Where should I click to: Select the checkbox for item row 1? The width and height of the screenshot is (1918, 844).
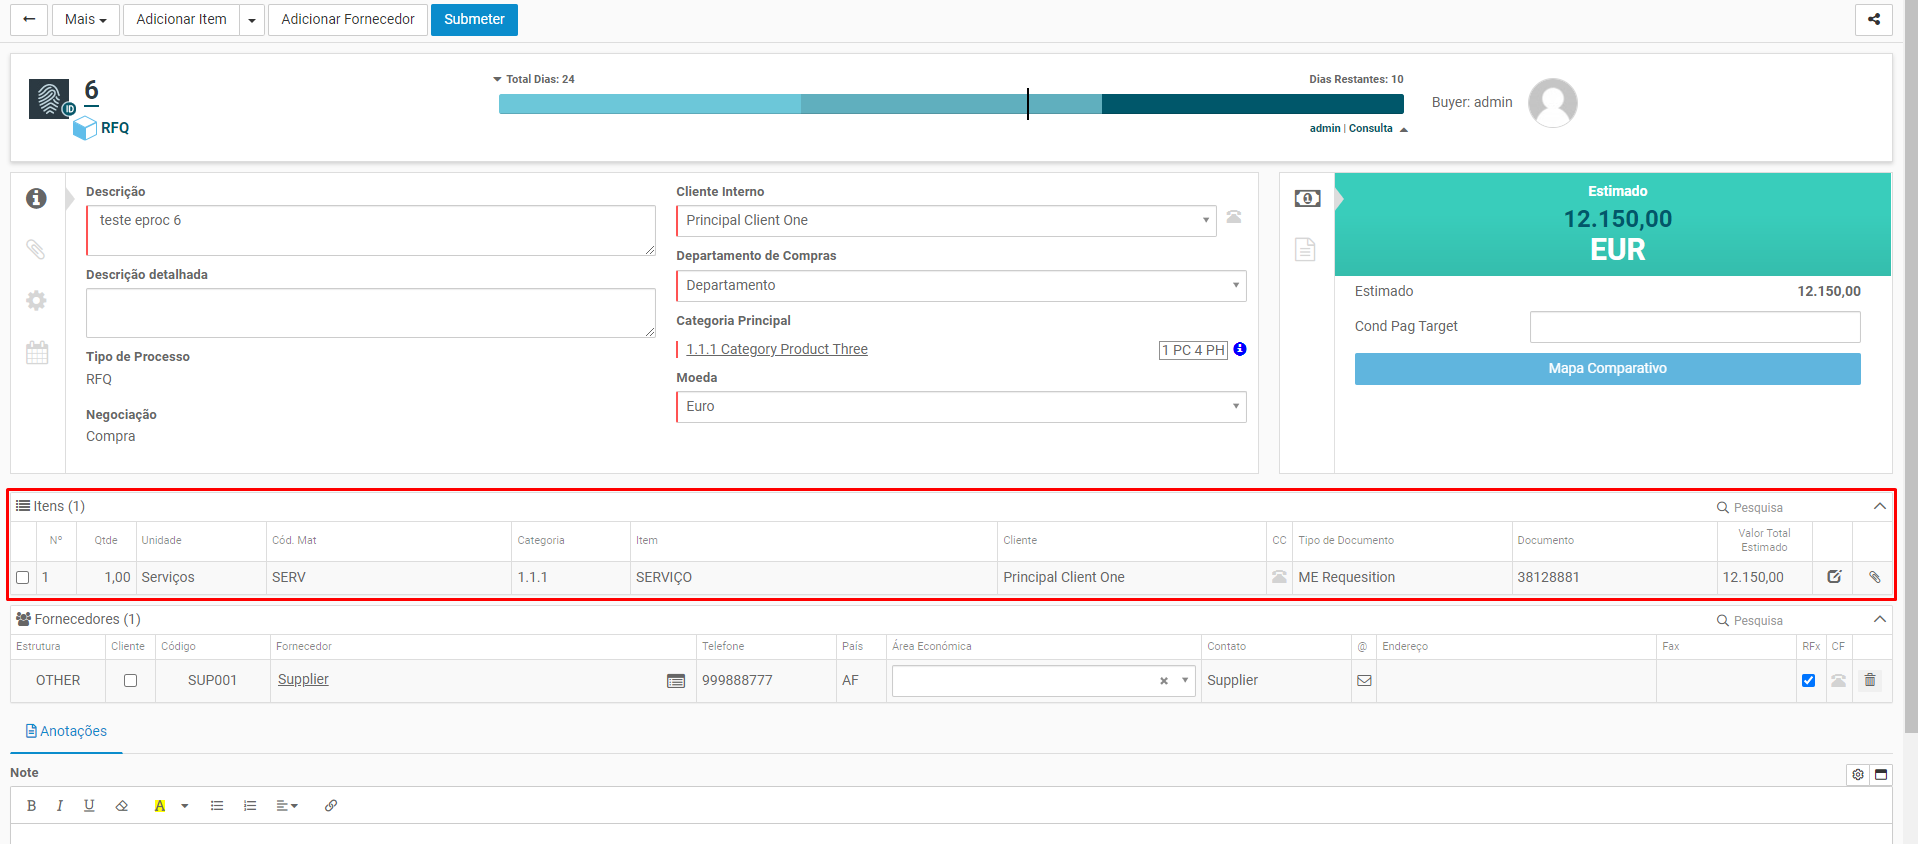(x=23, y=578)
